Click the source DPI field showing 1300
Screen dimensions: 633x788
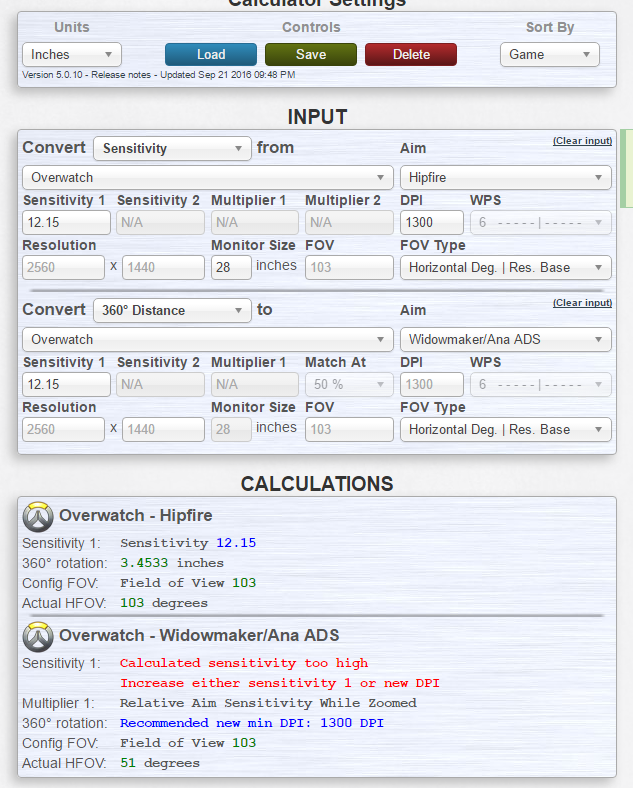click(x=432, y=223)
